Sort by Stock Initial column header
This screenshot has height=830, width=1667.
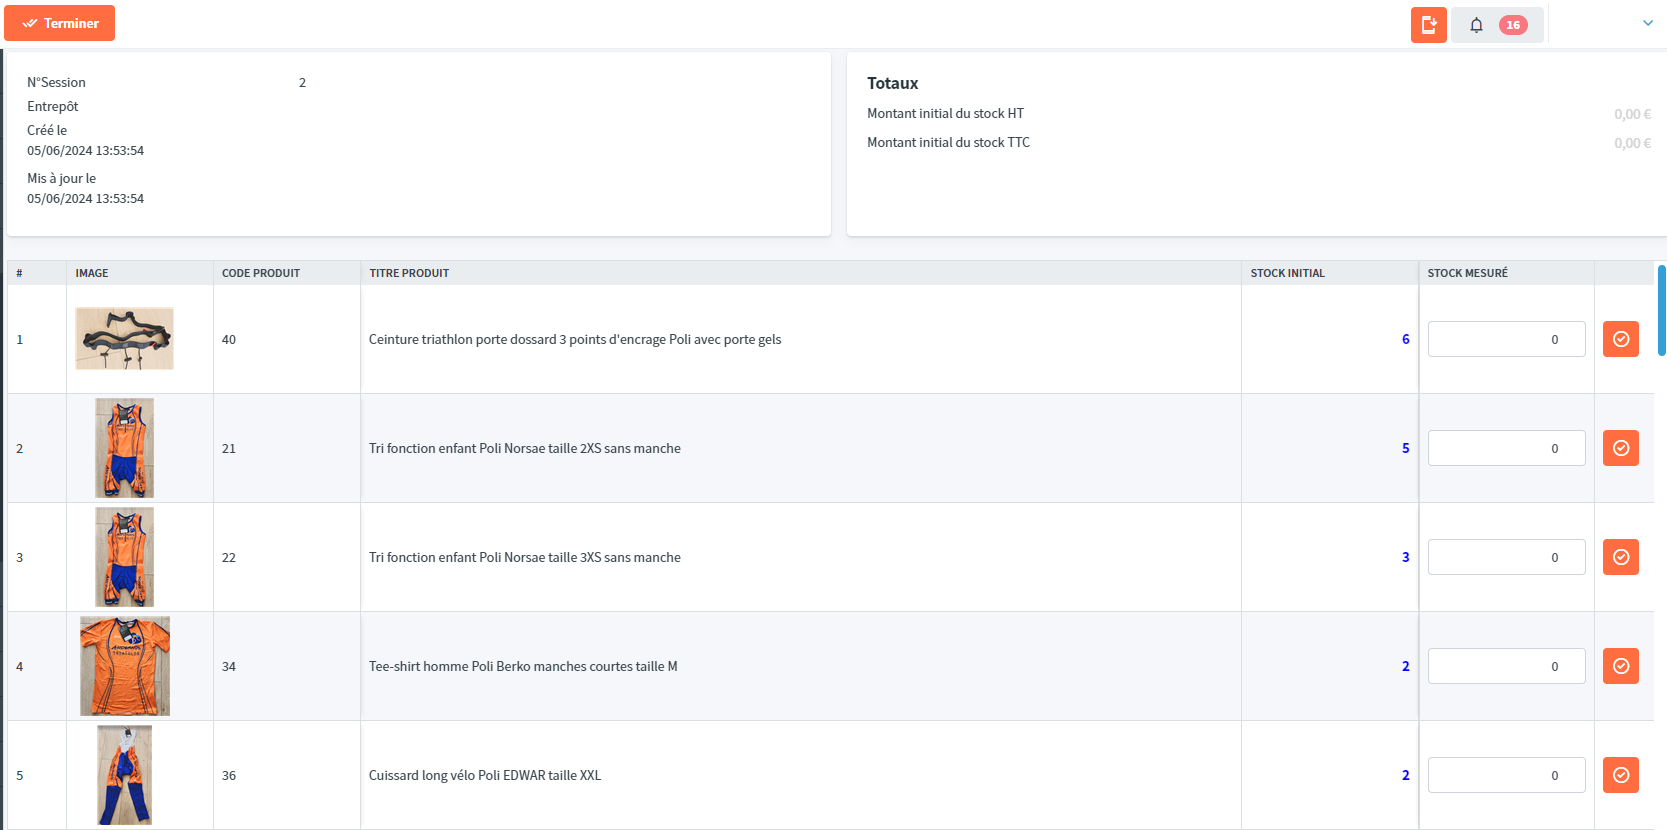pos(1287,273)
